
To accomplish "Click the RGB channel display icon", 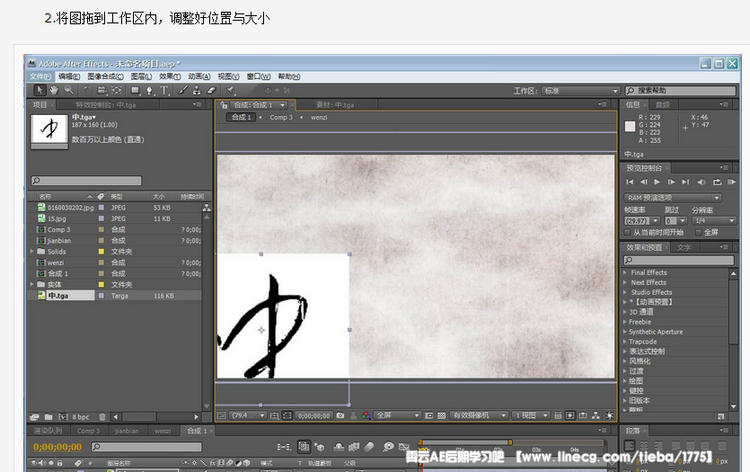I will (x=366, y=416).
